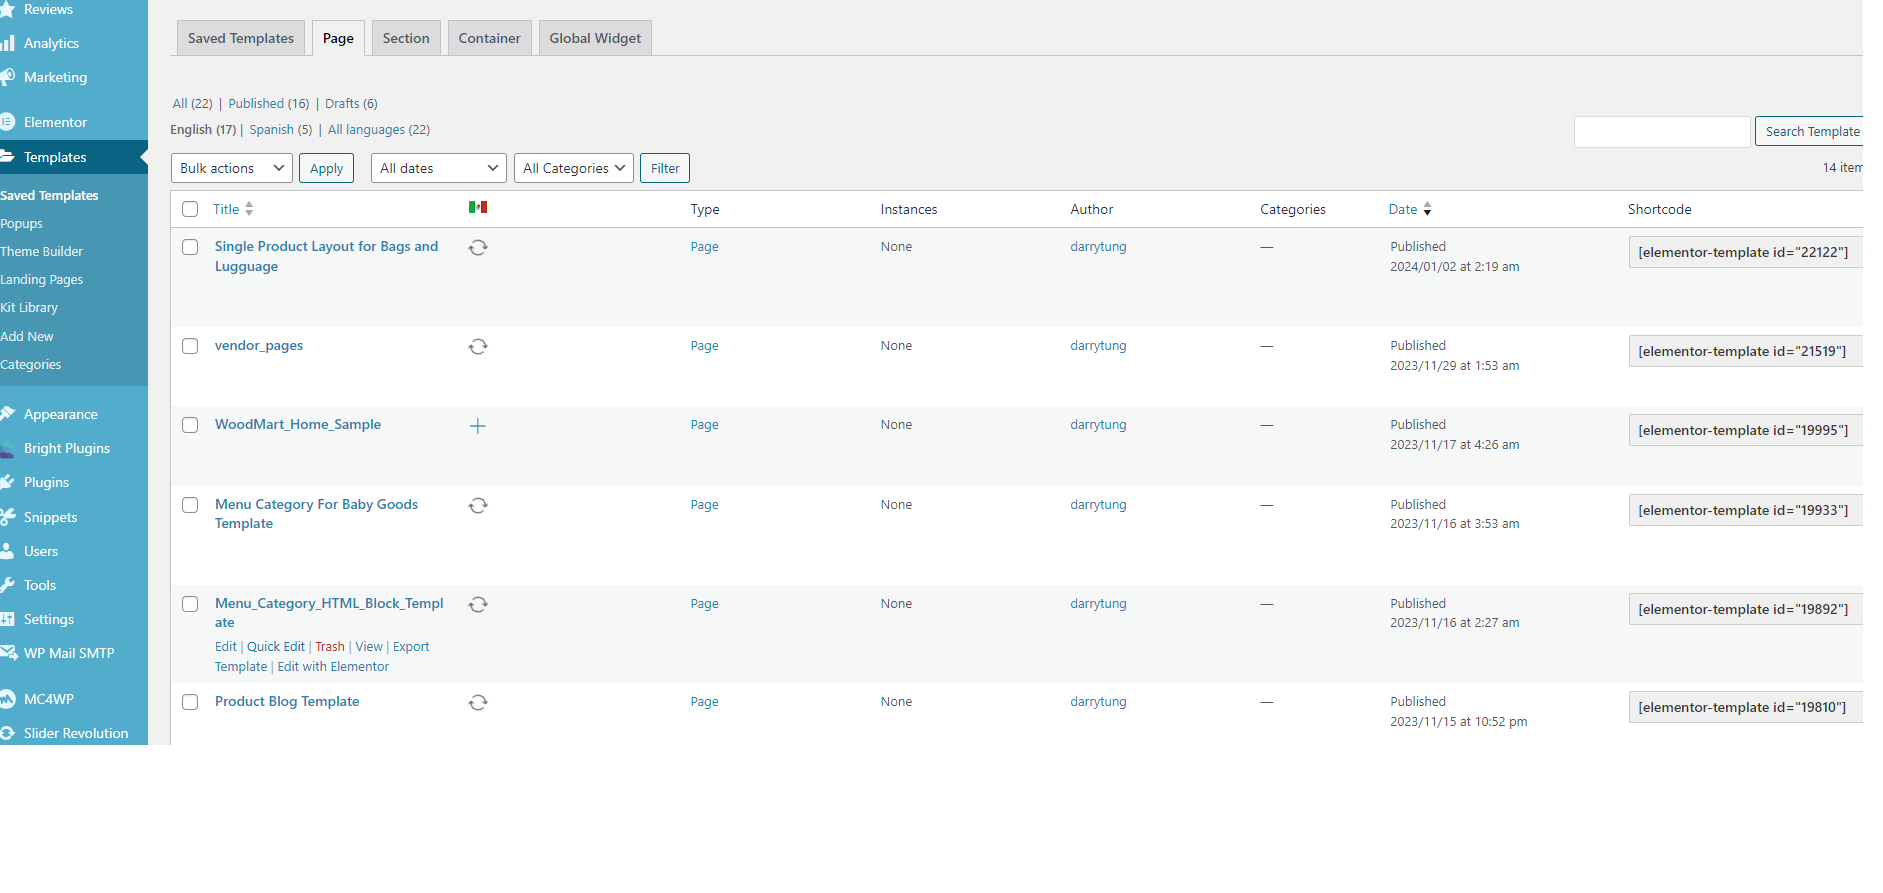Open the All dates dropdown
This screenshot has height=893, width=1883.
pyautogui.click(x=439, y=168)
